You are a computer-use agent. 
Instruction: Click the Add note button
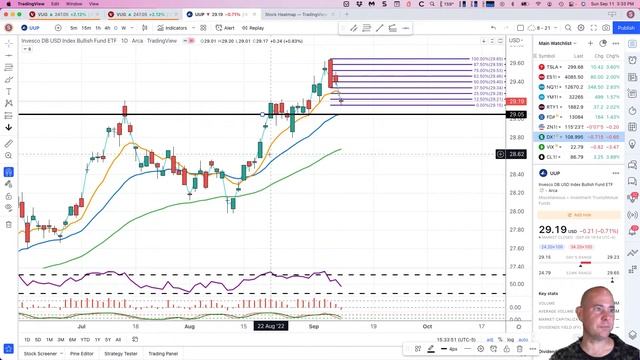point(579,215)
